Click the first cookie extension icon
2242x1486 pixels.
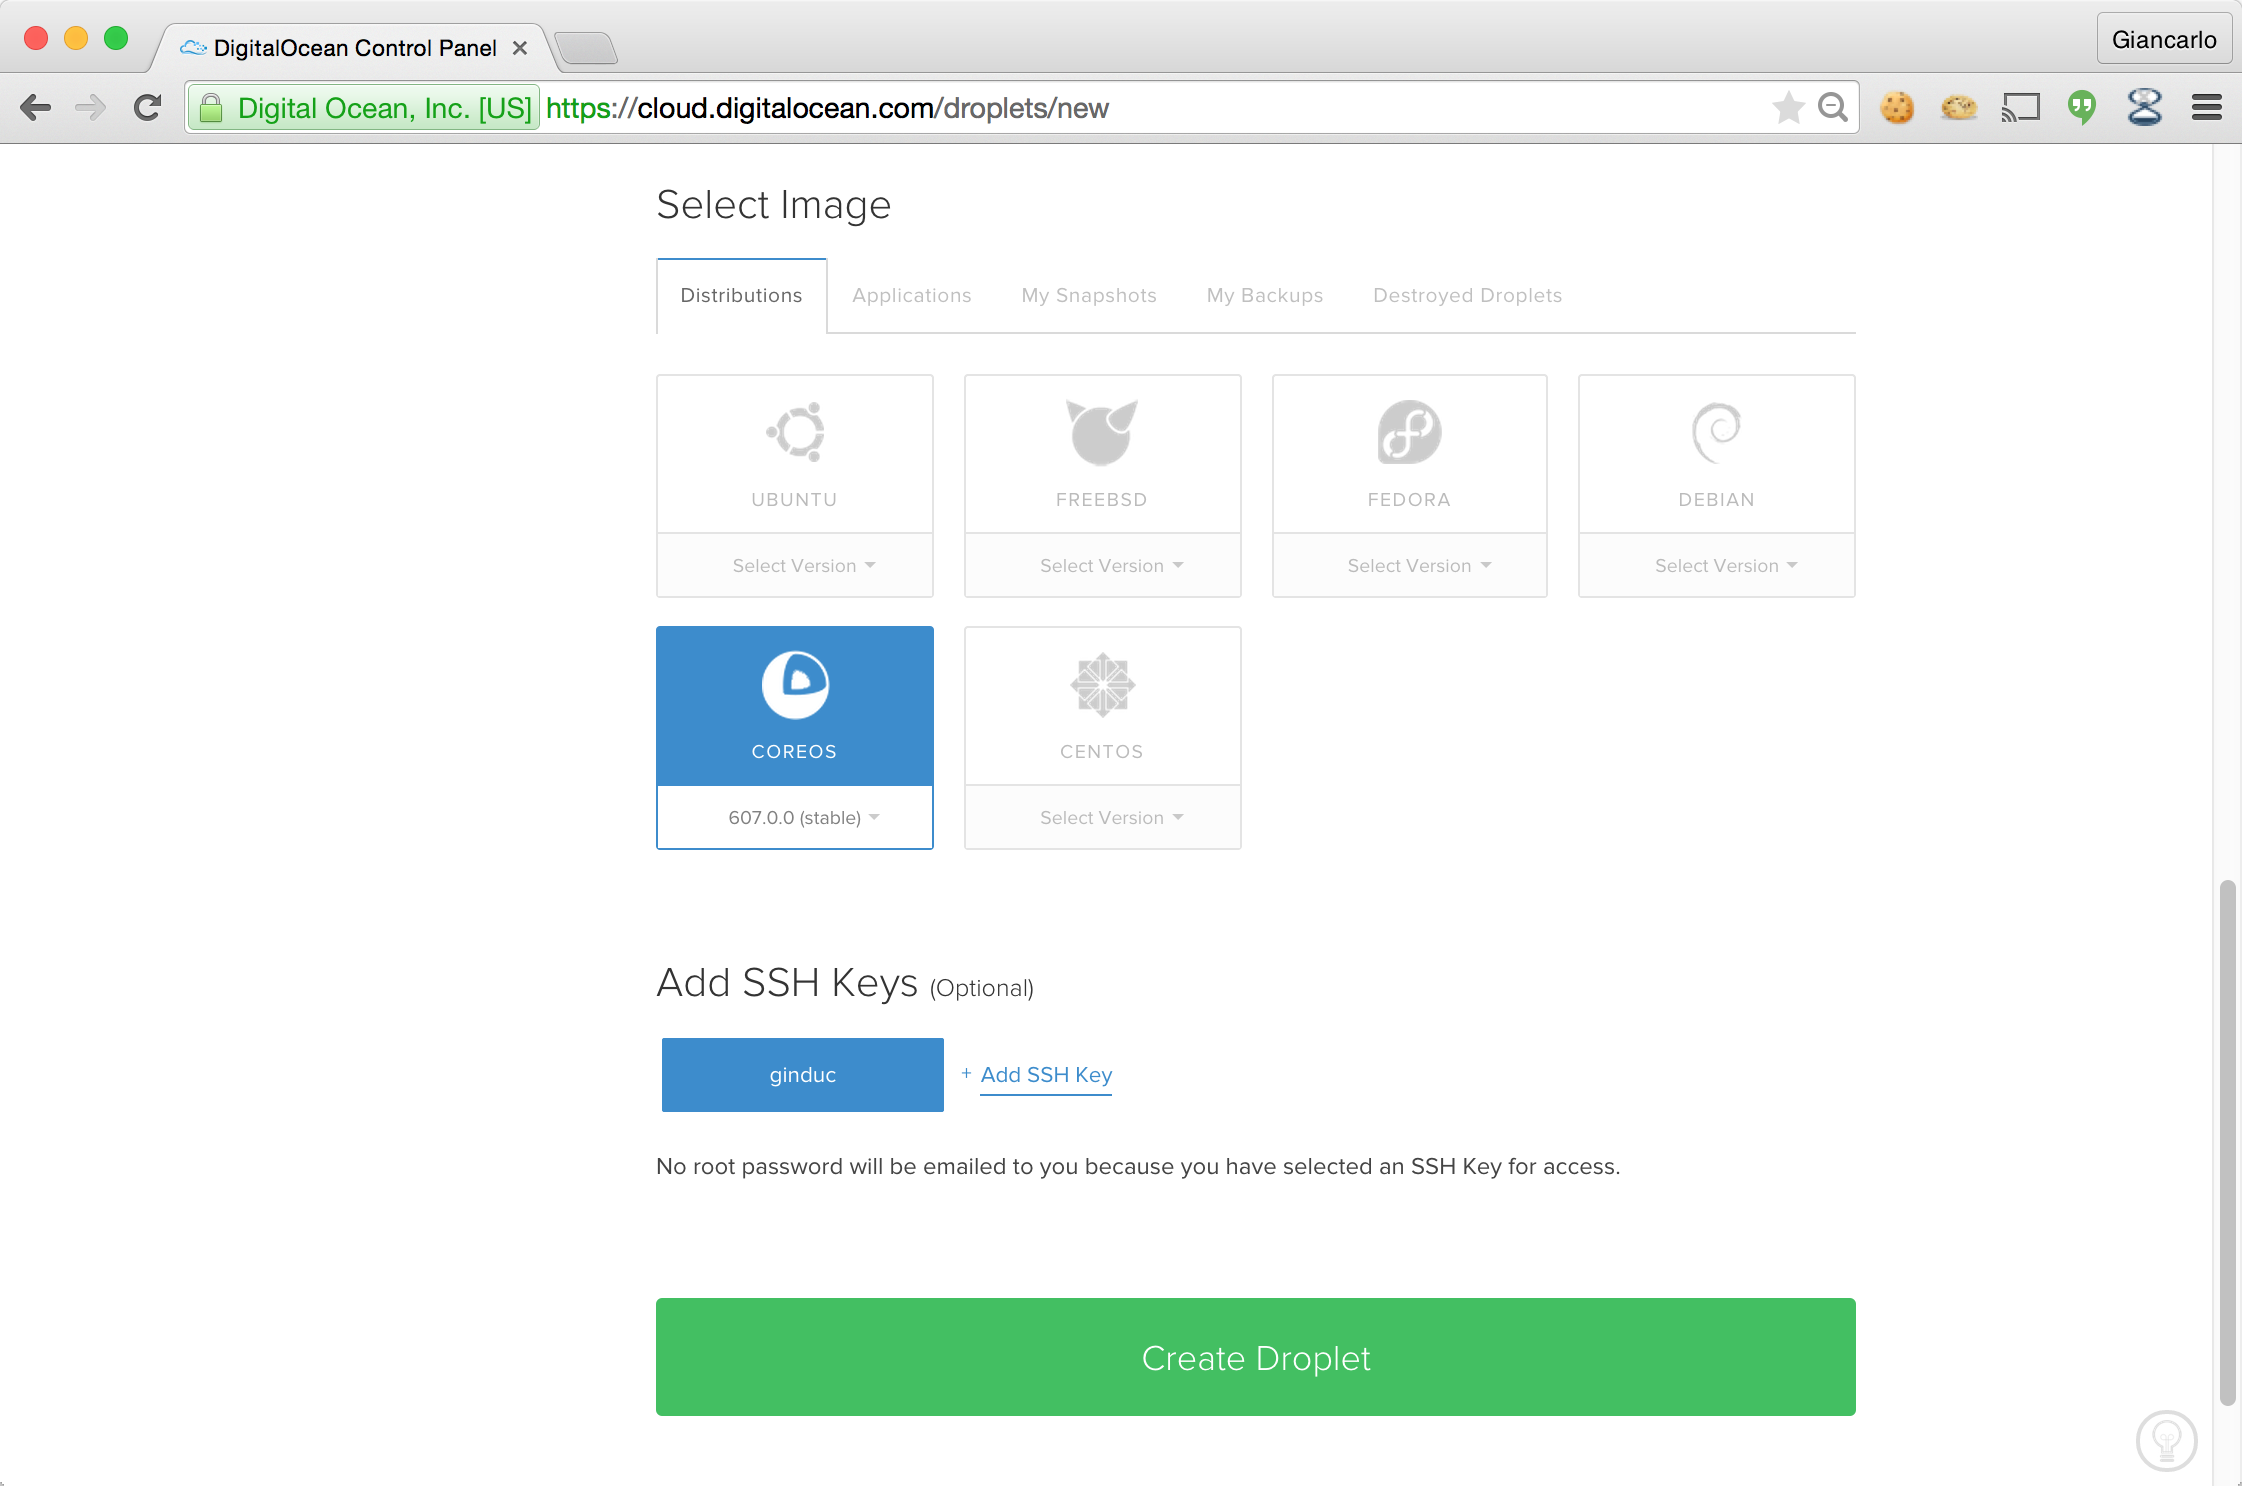pyautogui.click(x=1897, y=107)
